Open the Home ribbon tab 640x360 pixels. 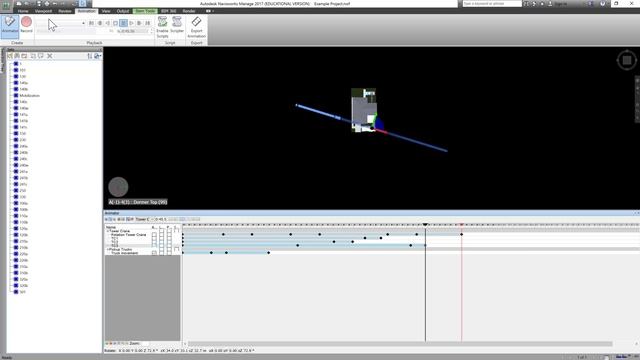click(x=23, y=11)
